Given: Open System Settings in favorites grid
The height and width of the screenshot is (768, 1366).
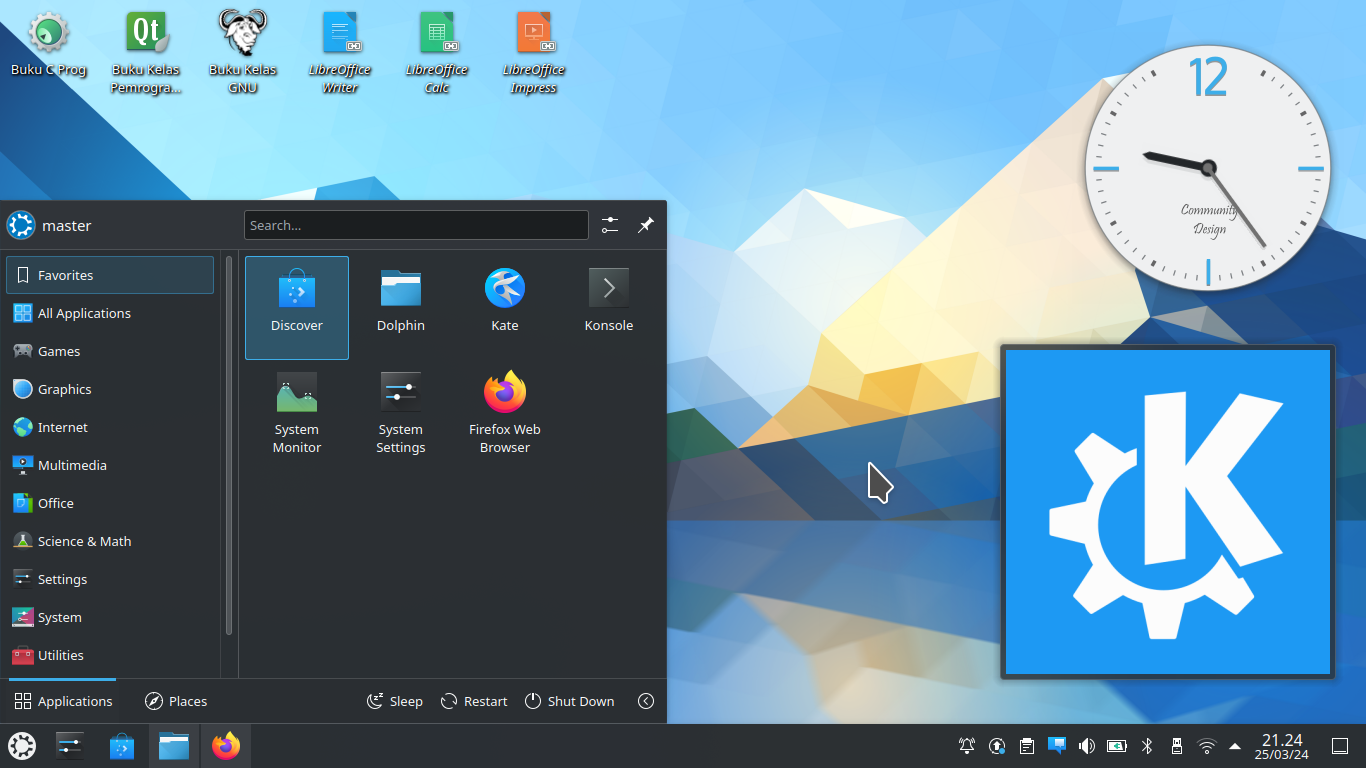Looking at the screenshot, I should click(401, 412).
